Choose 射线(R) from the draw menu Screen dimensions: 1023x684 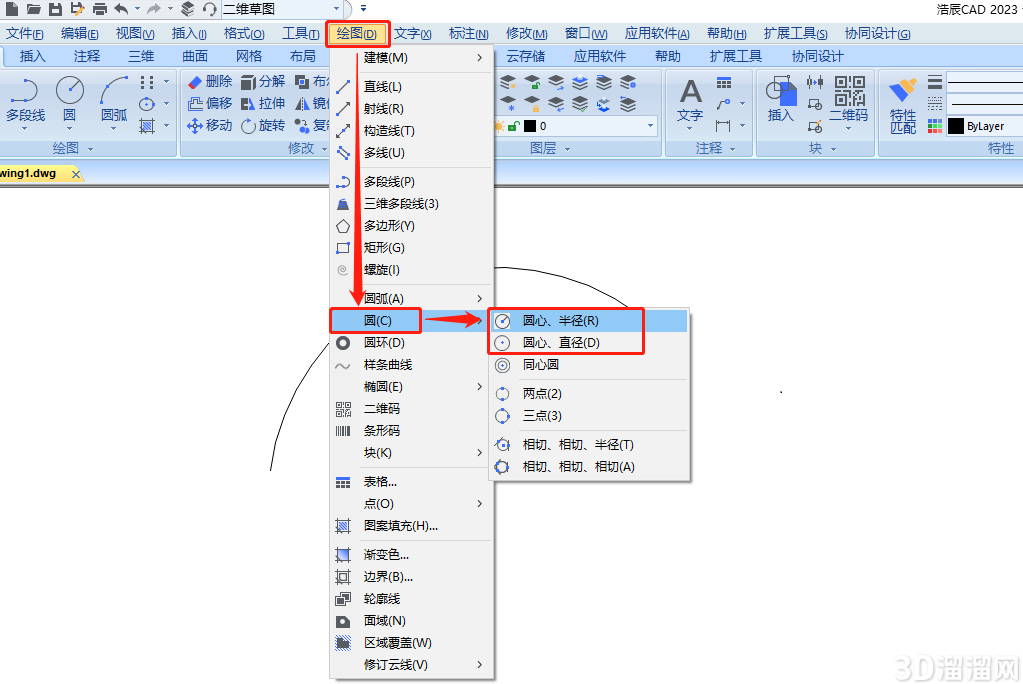pos(411,108)
